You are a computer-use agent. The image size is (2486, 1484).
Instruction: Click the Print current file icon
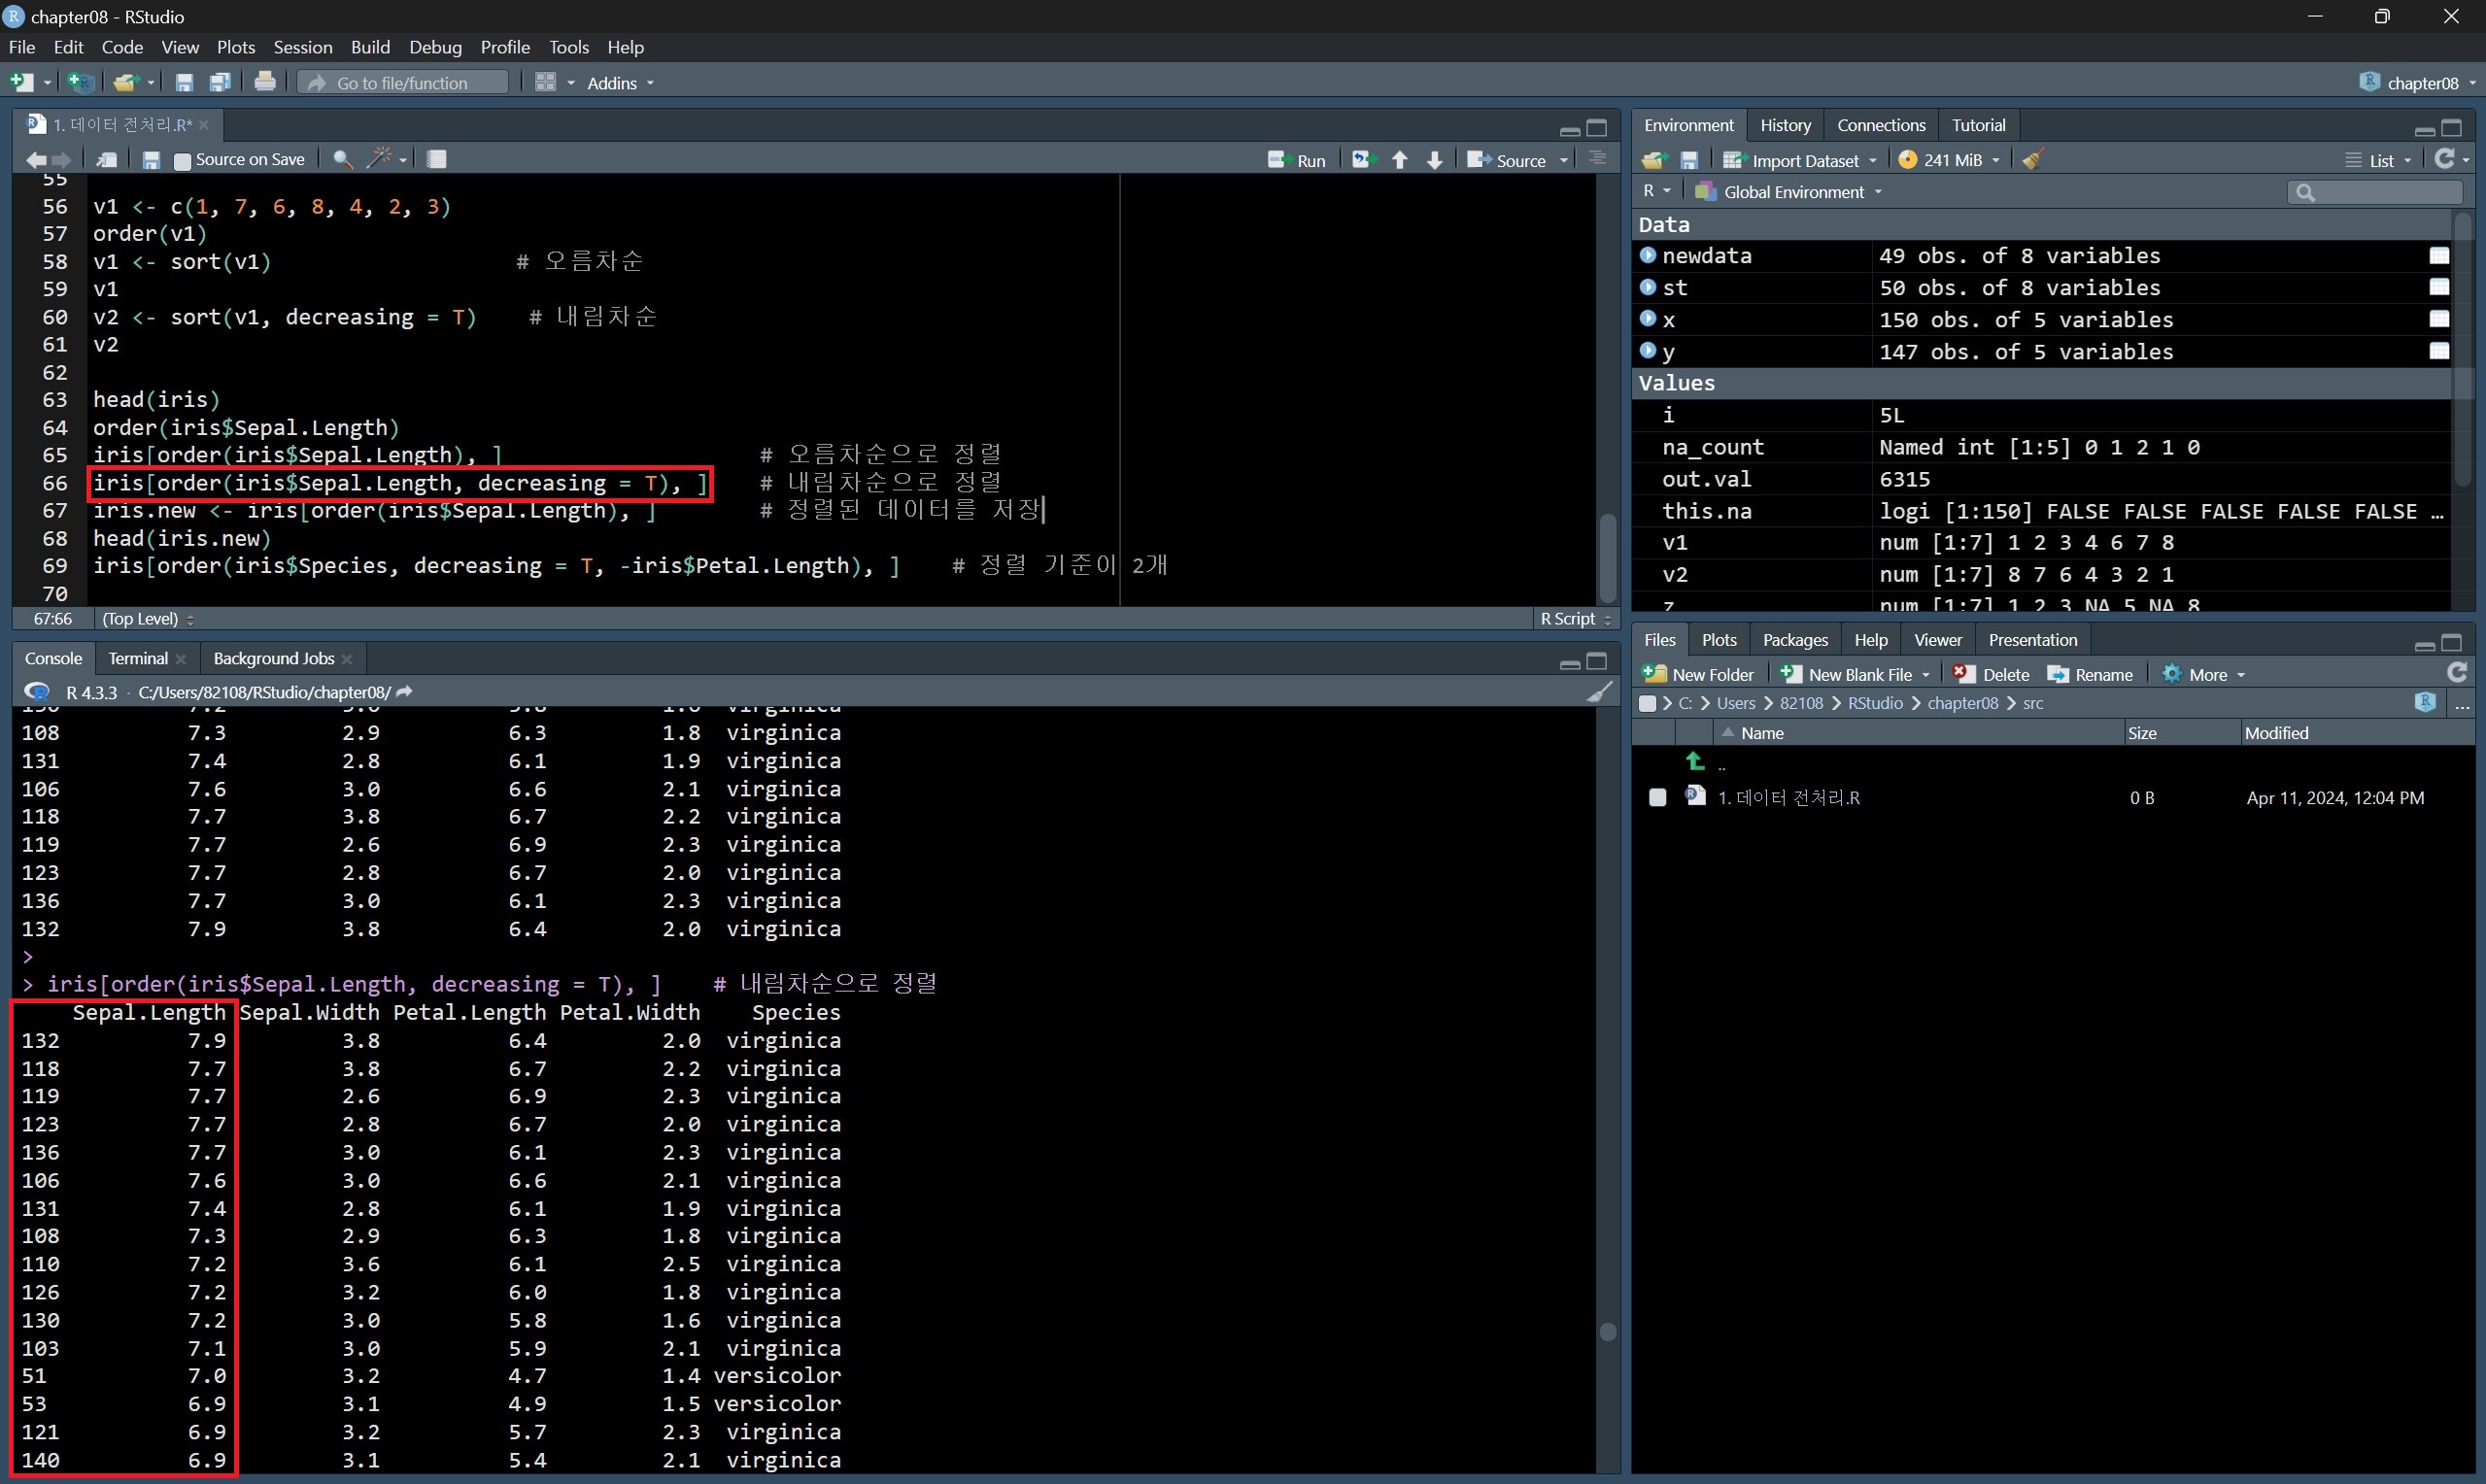tap(264, 82)
